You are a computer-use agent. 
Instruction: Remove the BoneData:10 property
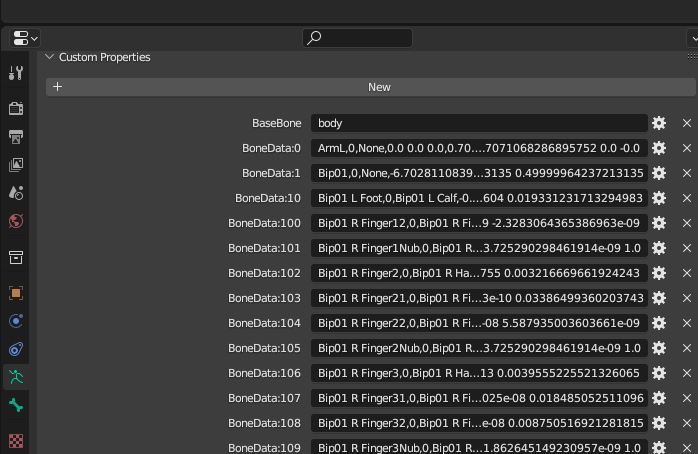coord(687,198)
